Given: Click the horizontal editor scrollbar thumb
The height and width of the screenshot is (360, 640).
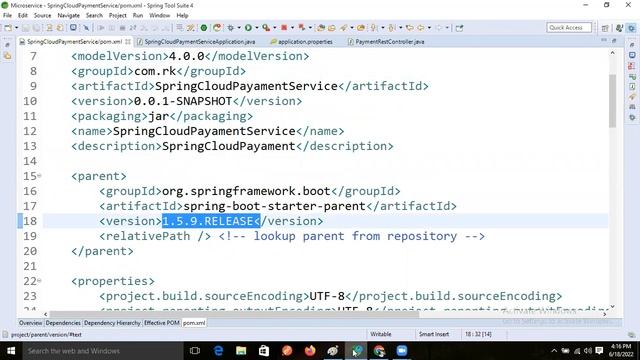Looking at the screenshot, I should tap(234, 314).
